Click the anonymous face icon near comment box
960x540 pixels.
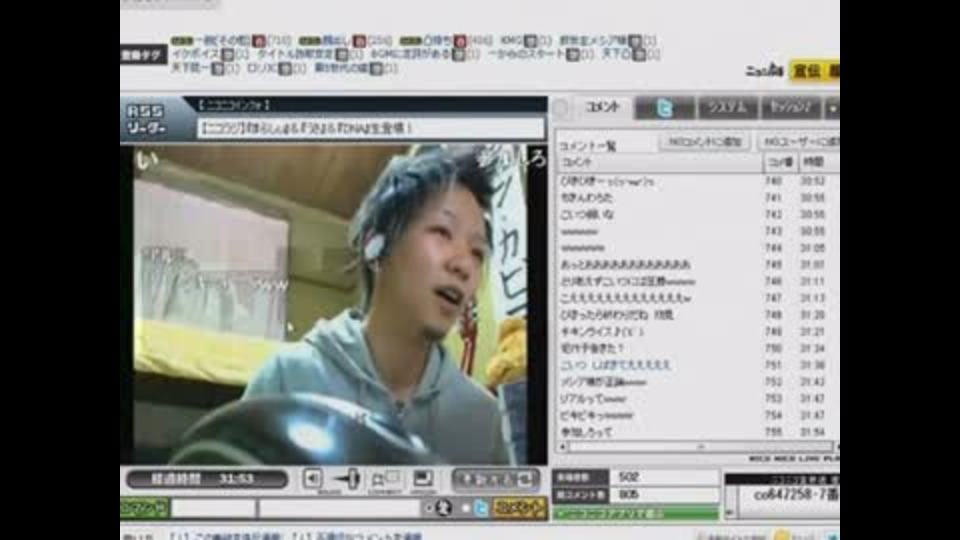[444, 508]
